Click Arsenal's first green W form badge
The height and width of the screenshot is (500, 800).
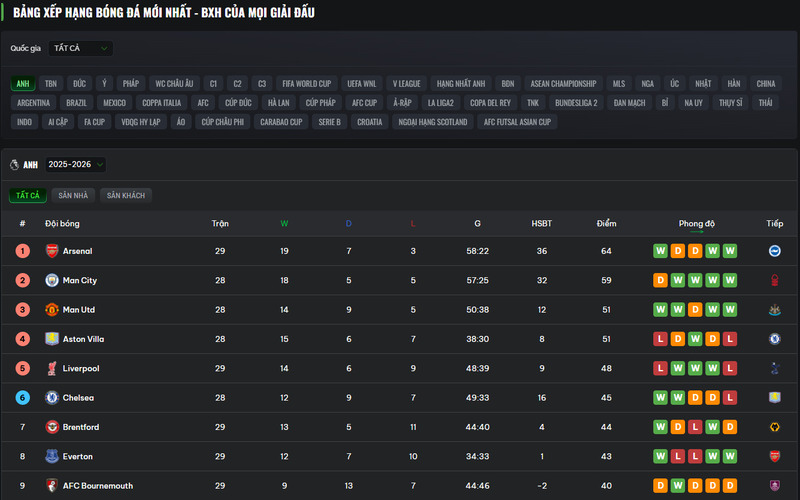click(660, 251)
